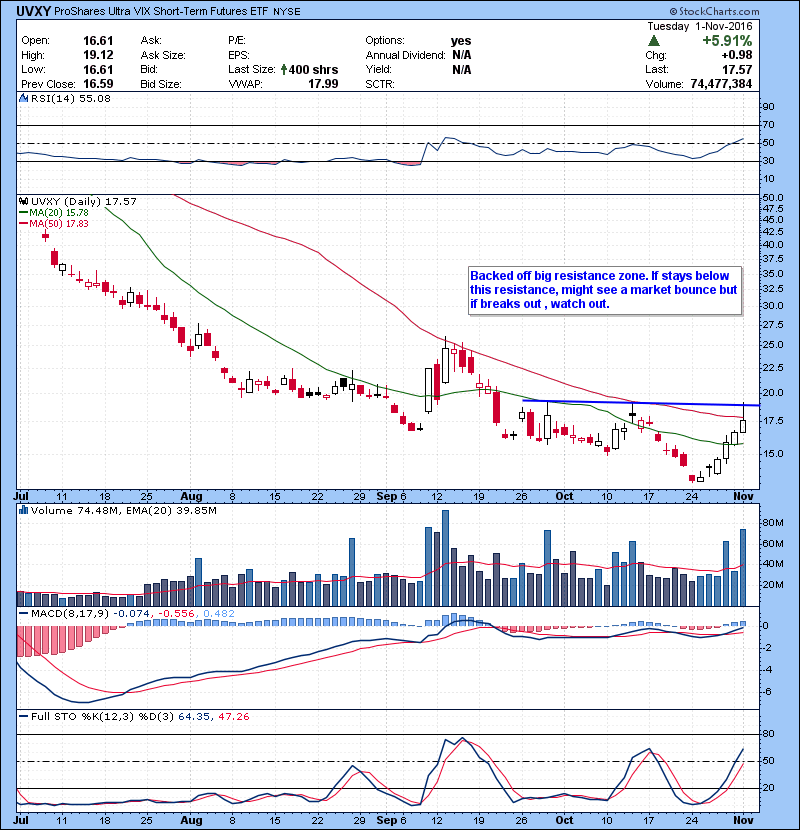The width and height of the screenshot is (800, 830).
Task: Click the RSI value 55.08
Action: [x=93, y=98]
